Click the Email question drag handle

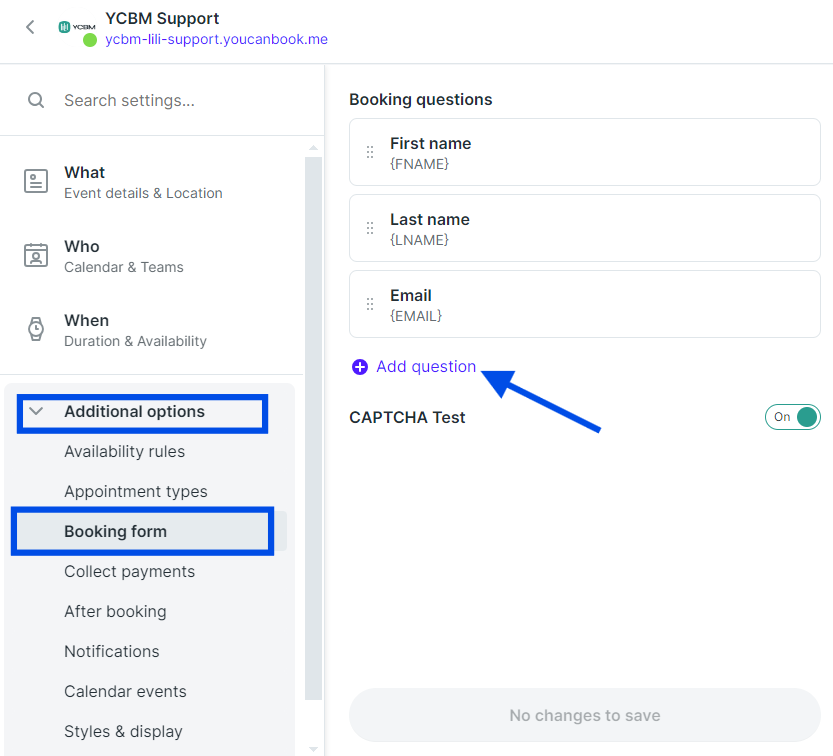[370, 304]
